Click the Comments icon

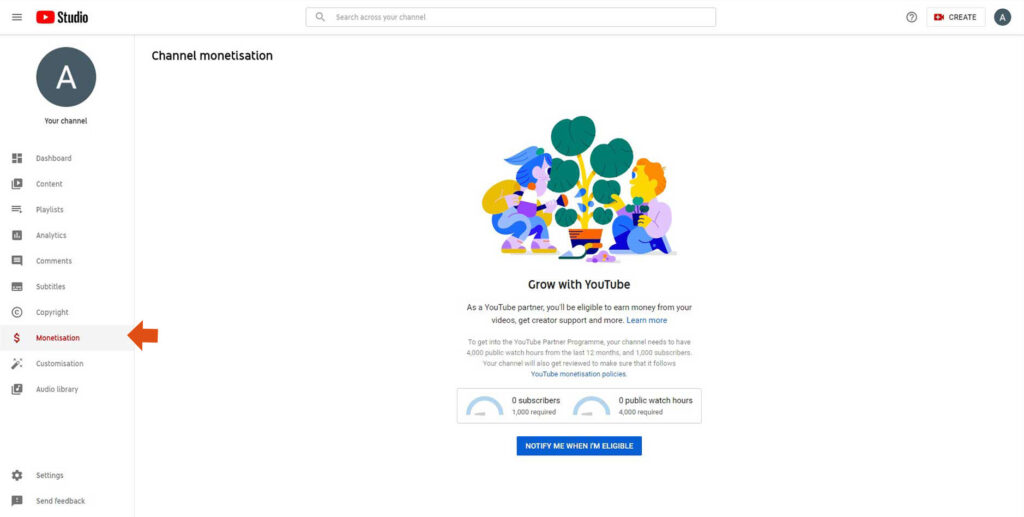click(x=17, y=261)
